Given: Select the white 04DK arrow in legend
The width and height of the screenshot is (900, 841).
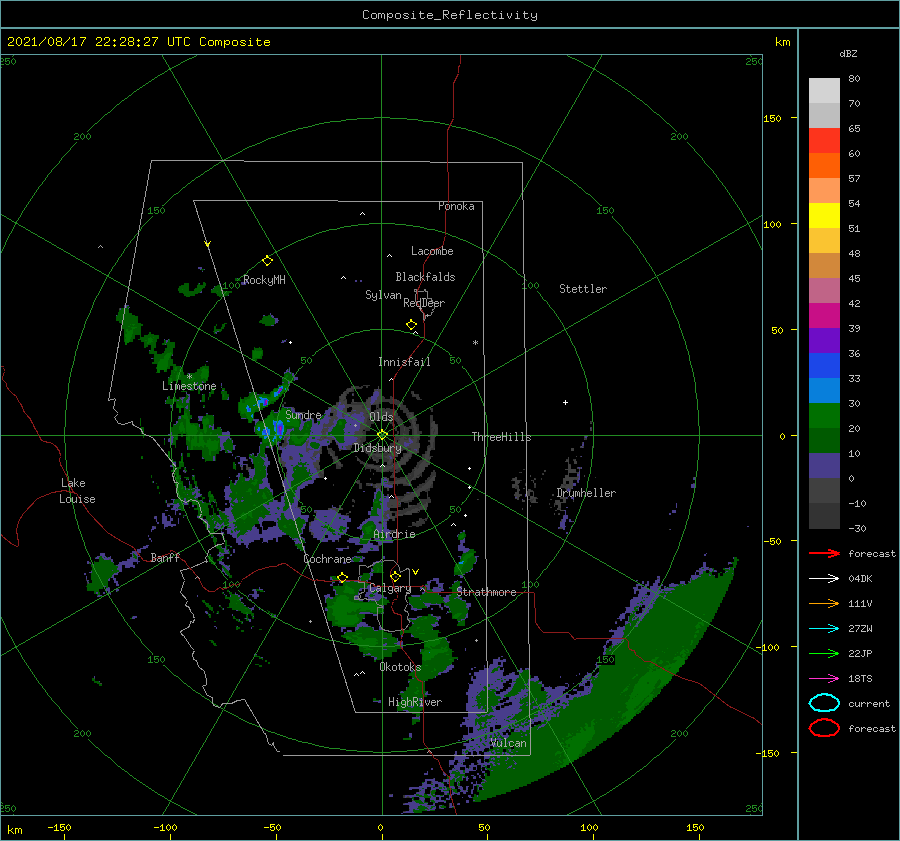Looking at the screenshot, I should point(824,579).
